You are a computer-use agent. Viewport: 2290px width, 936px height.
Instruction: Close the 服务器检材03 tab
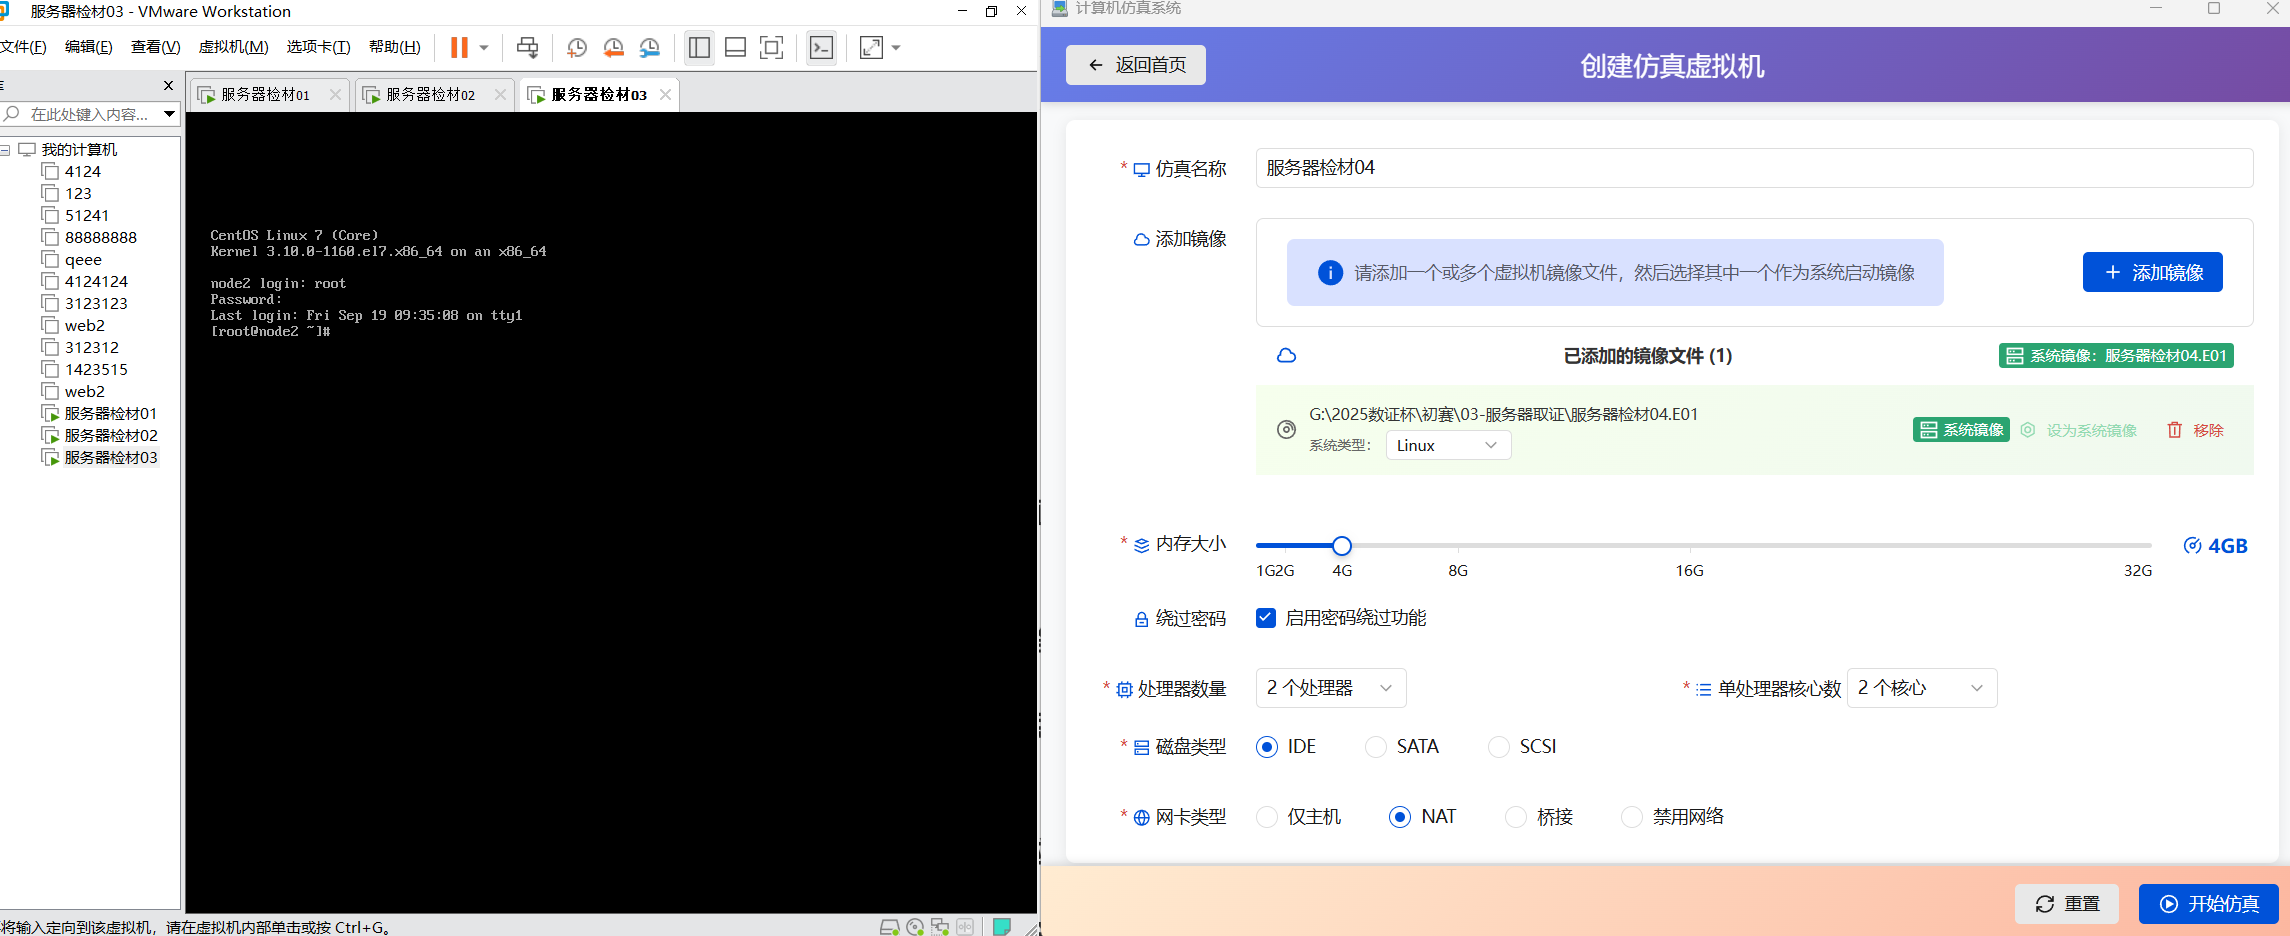click(665, 95)
